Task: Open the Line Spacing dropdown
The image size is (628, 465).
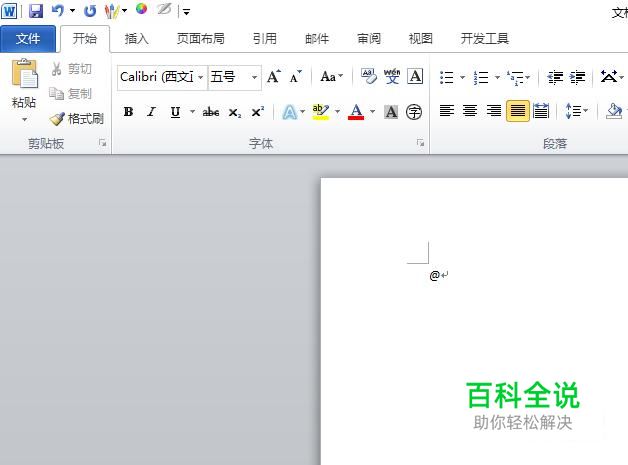Action: pyautogui.click(x=576, y=111)
